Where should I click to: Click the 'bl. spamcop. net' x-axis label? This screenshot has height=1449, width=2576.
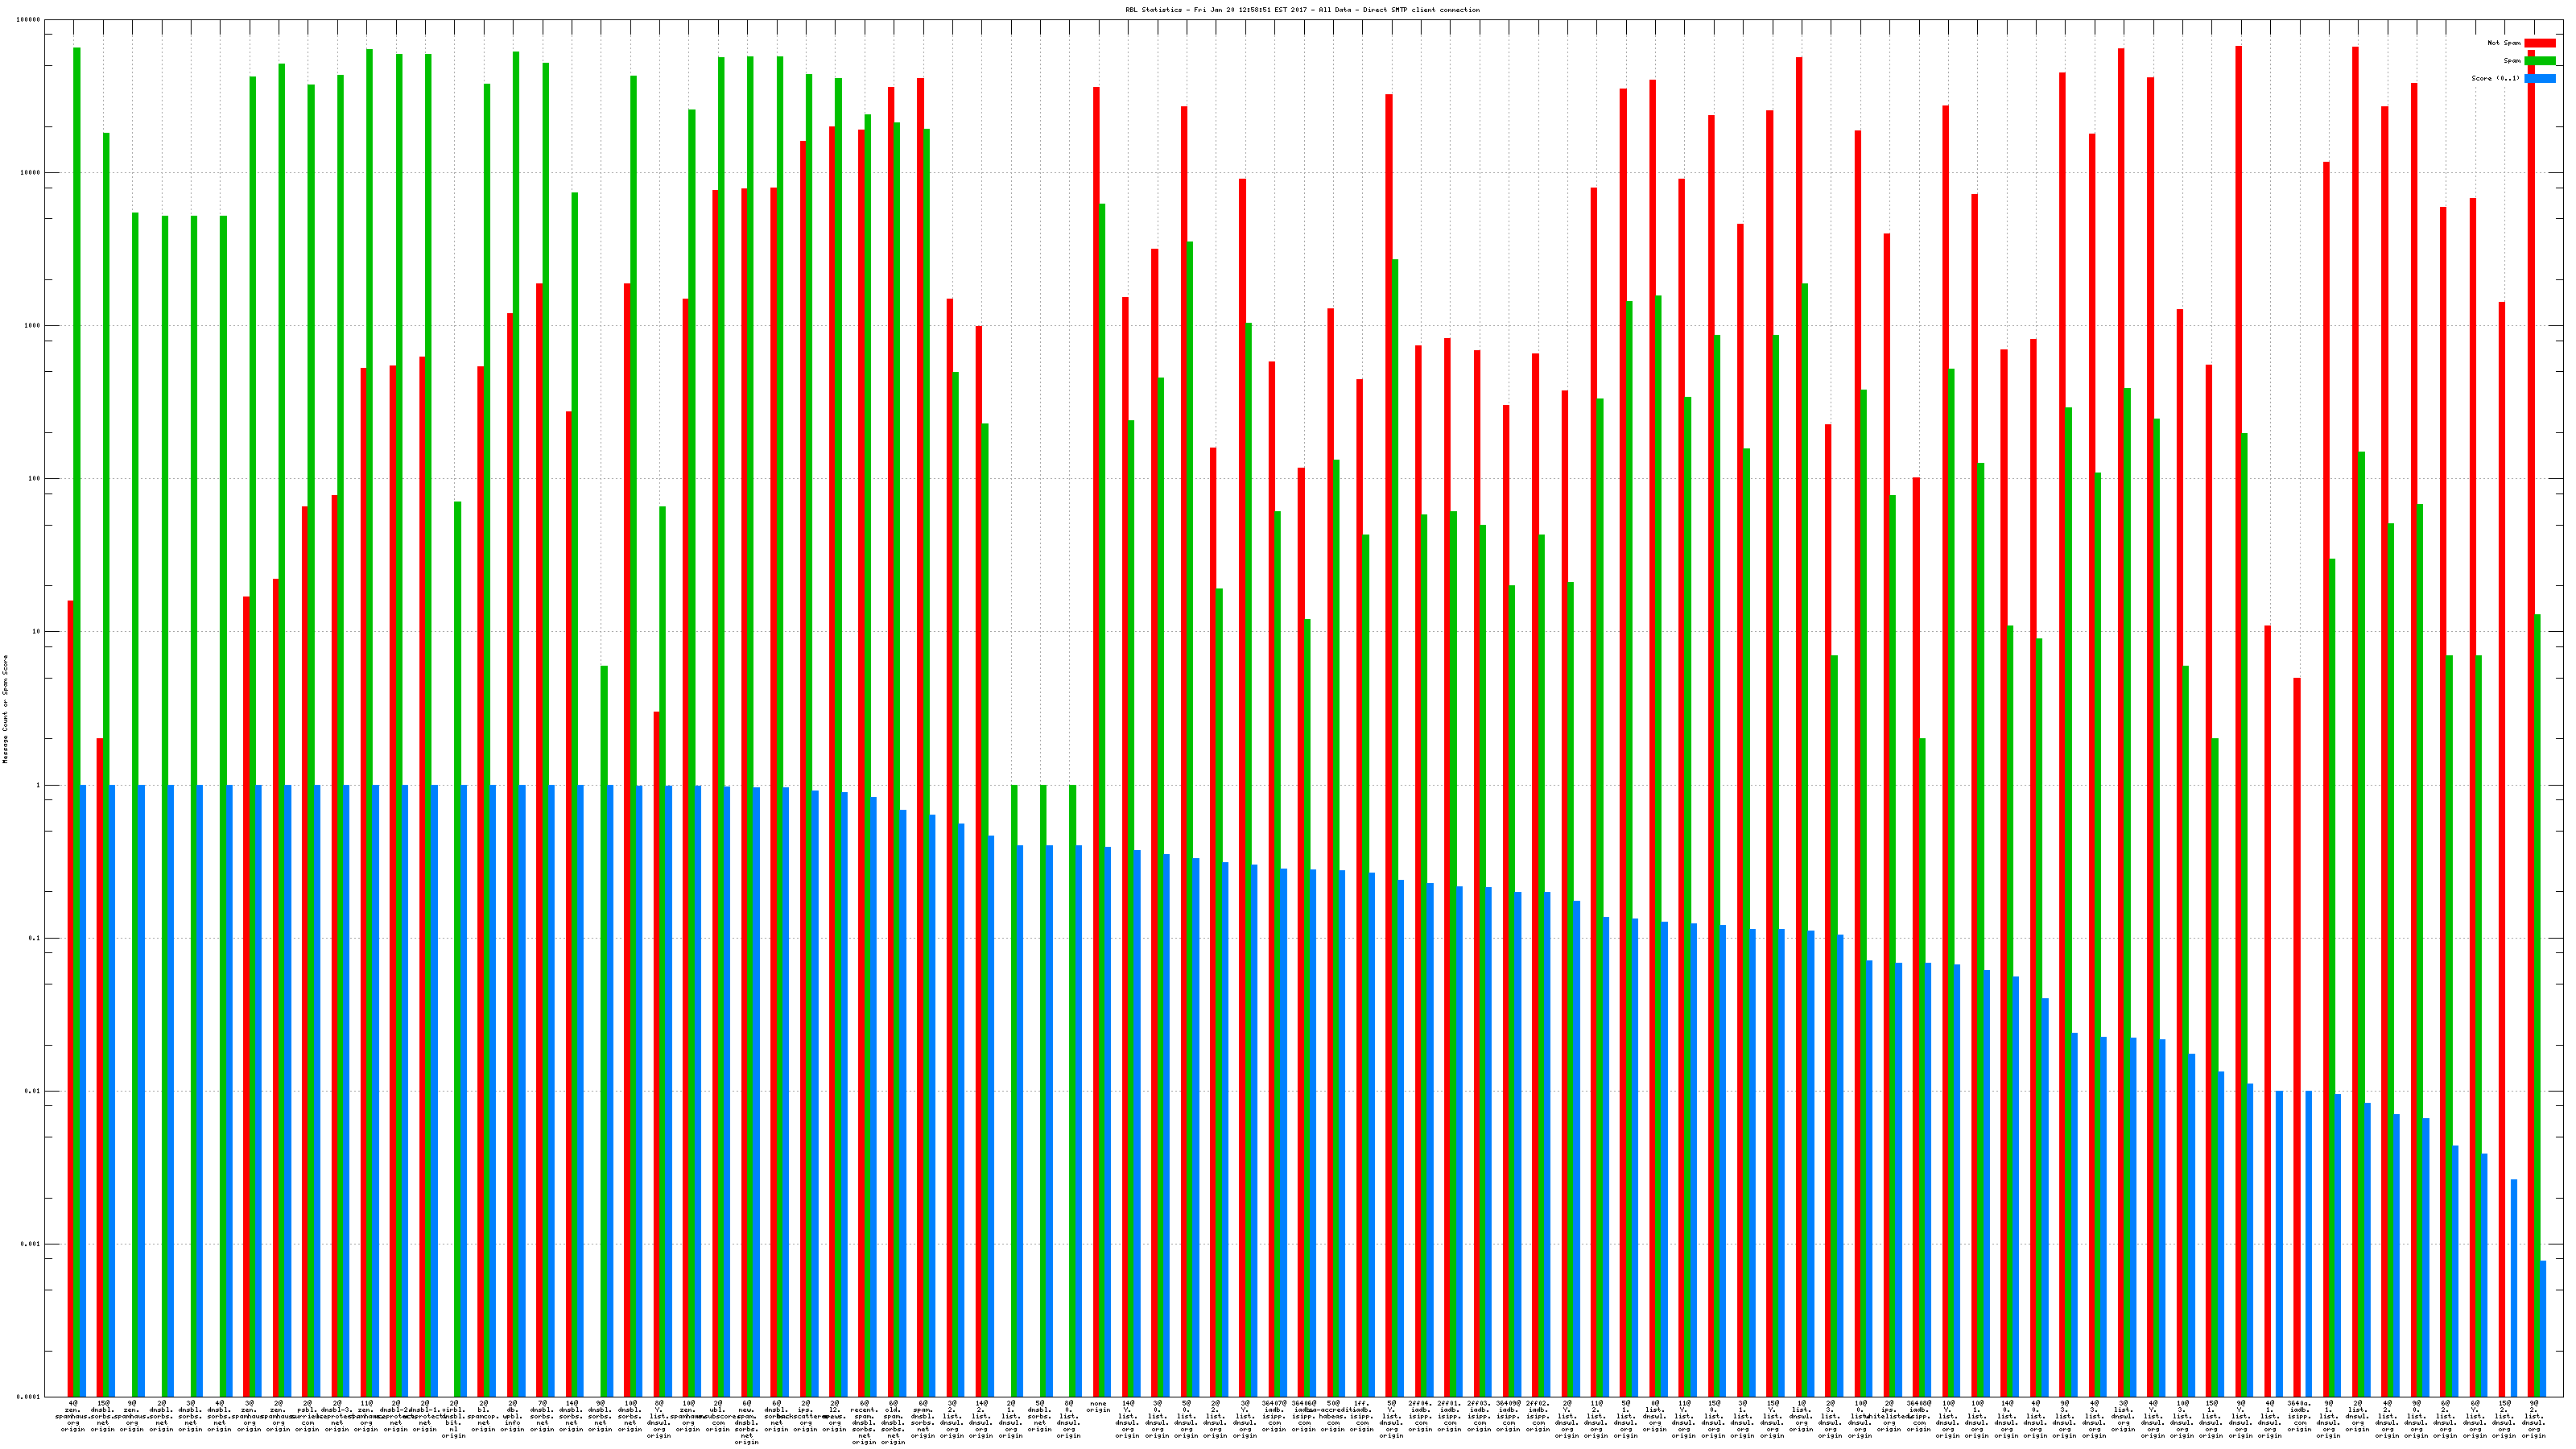click(x=483, y=1415)
